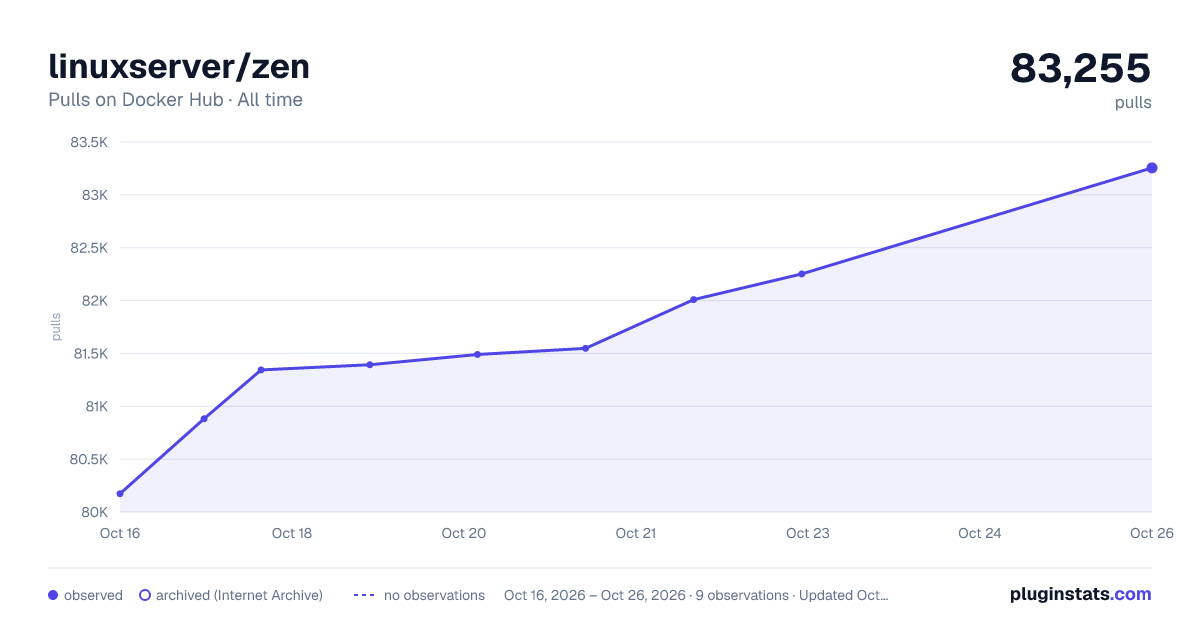Image resolution: width=1200 pixels, height=630 pixels.
Task: Click the dashed 'no observations' legend icon
Action: (364, 595)
